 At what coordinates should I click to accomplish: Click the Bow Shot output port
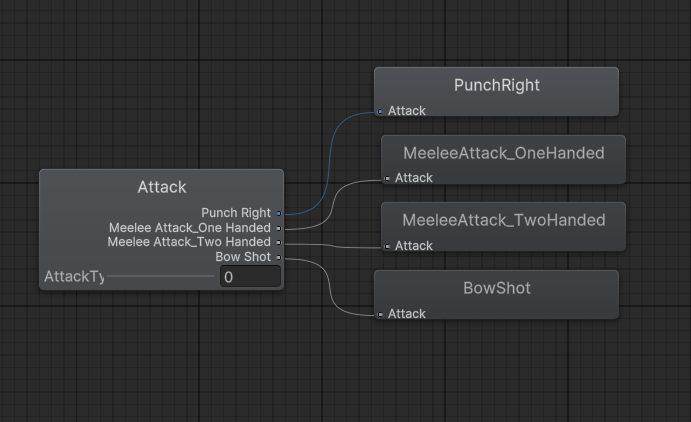click(279, 257)
